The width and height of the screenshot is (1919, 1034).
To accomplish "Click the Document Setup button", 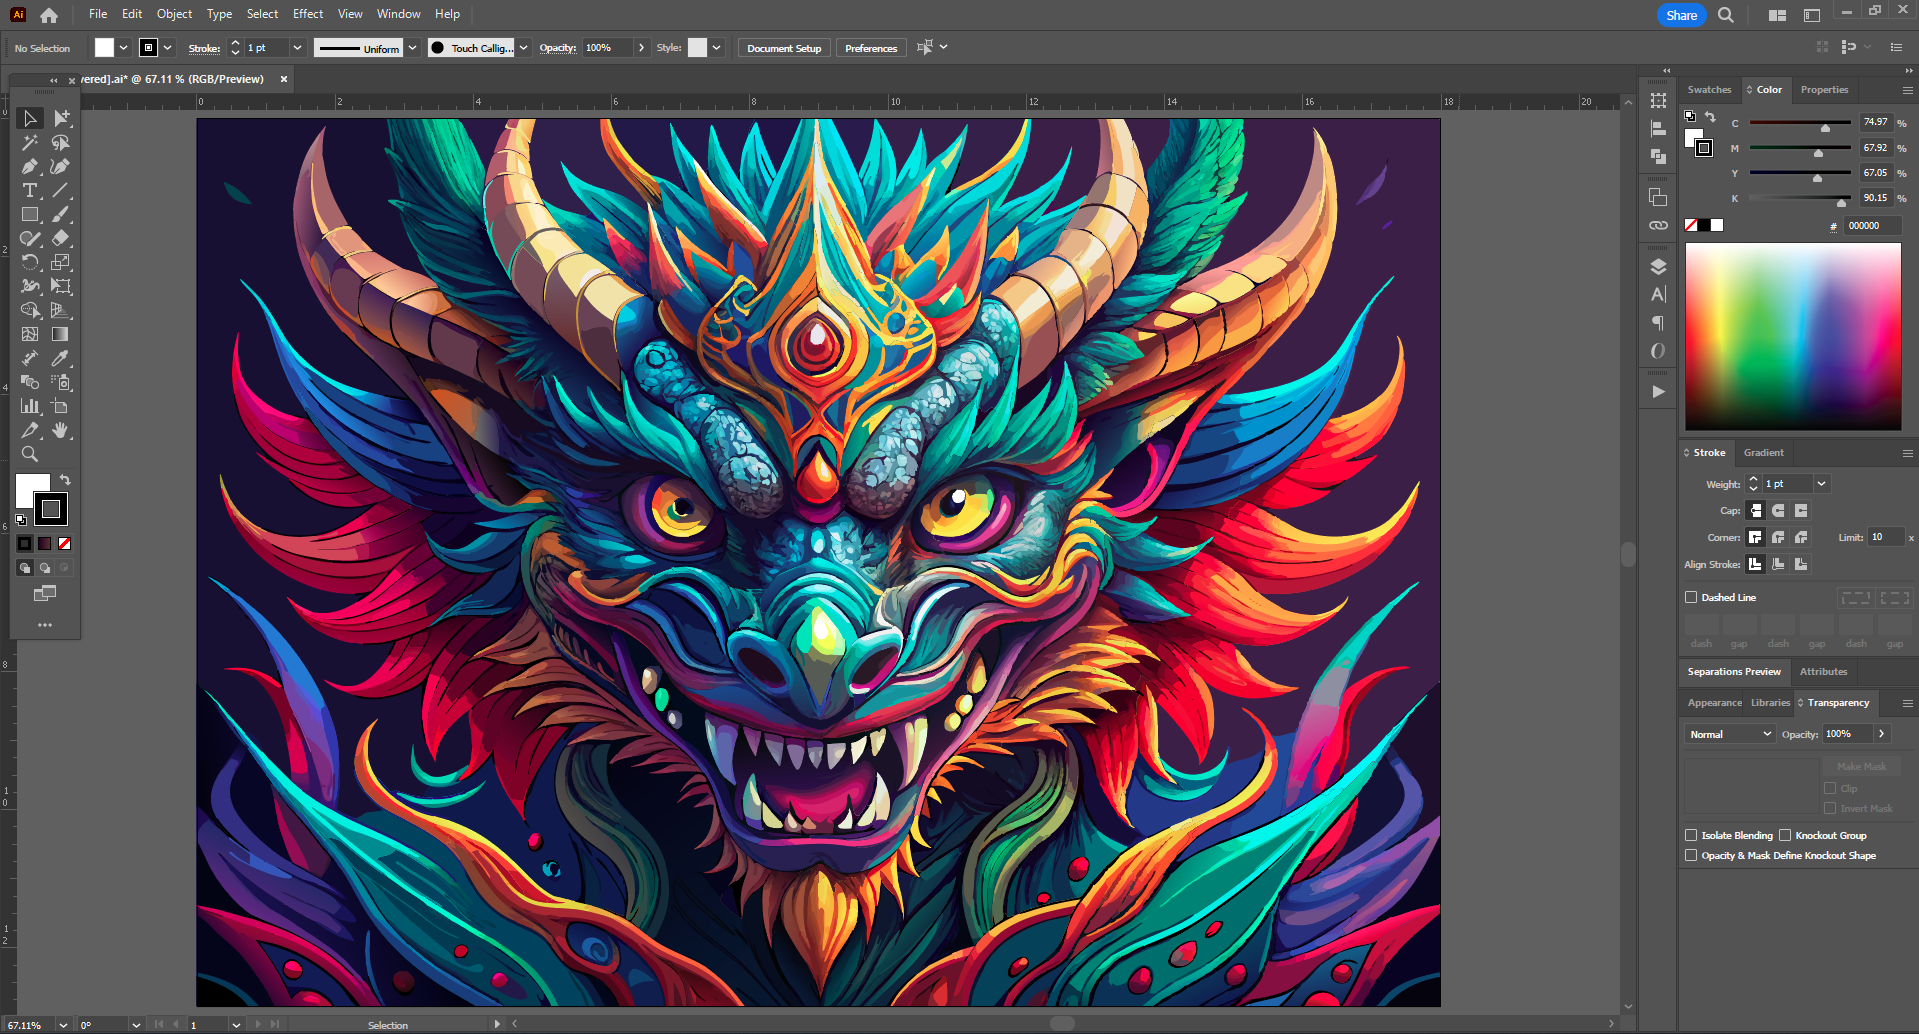I will [x=784, y=48].
